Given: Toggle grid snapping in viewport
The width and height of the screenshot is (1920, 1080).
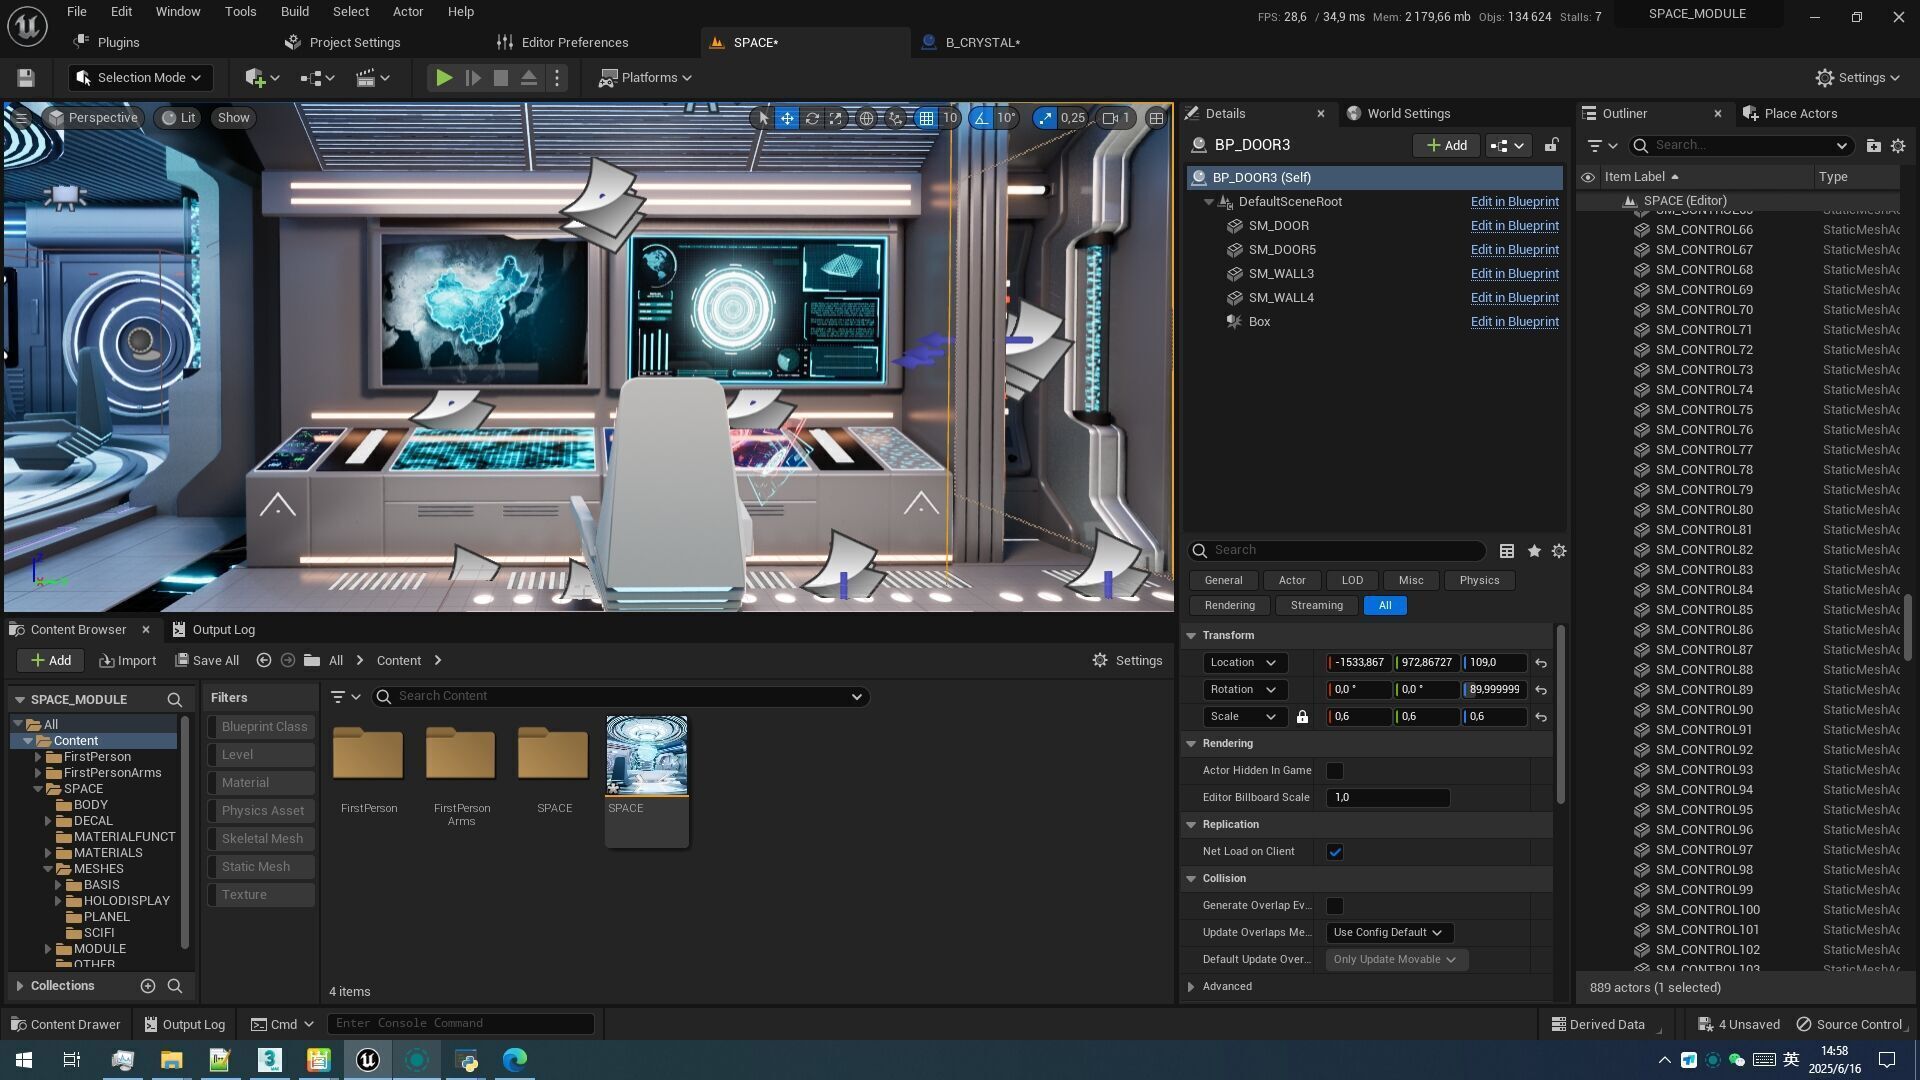Looking at the screenshot, I should 926,118.
